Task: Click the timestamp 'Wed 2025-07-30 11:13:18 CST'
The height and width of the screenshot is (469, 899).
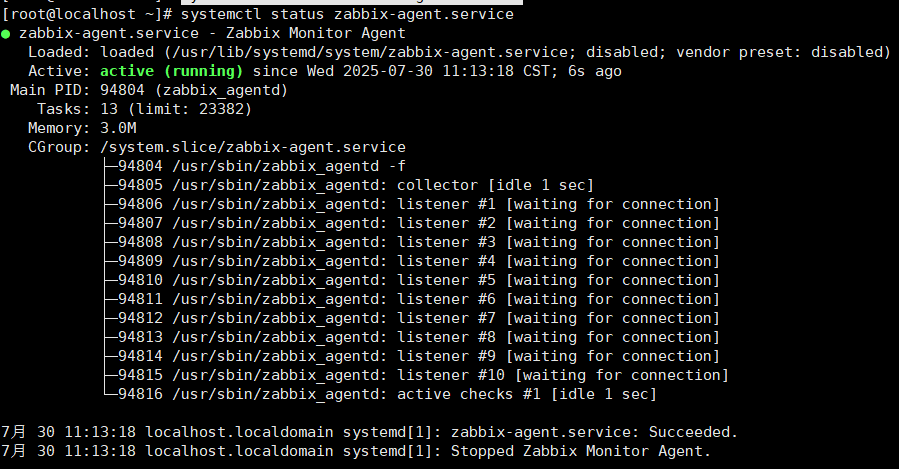Action: pyautogui.click(x=428, y=71)
